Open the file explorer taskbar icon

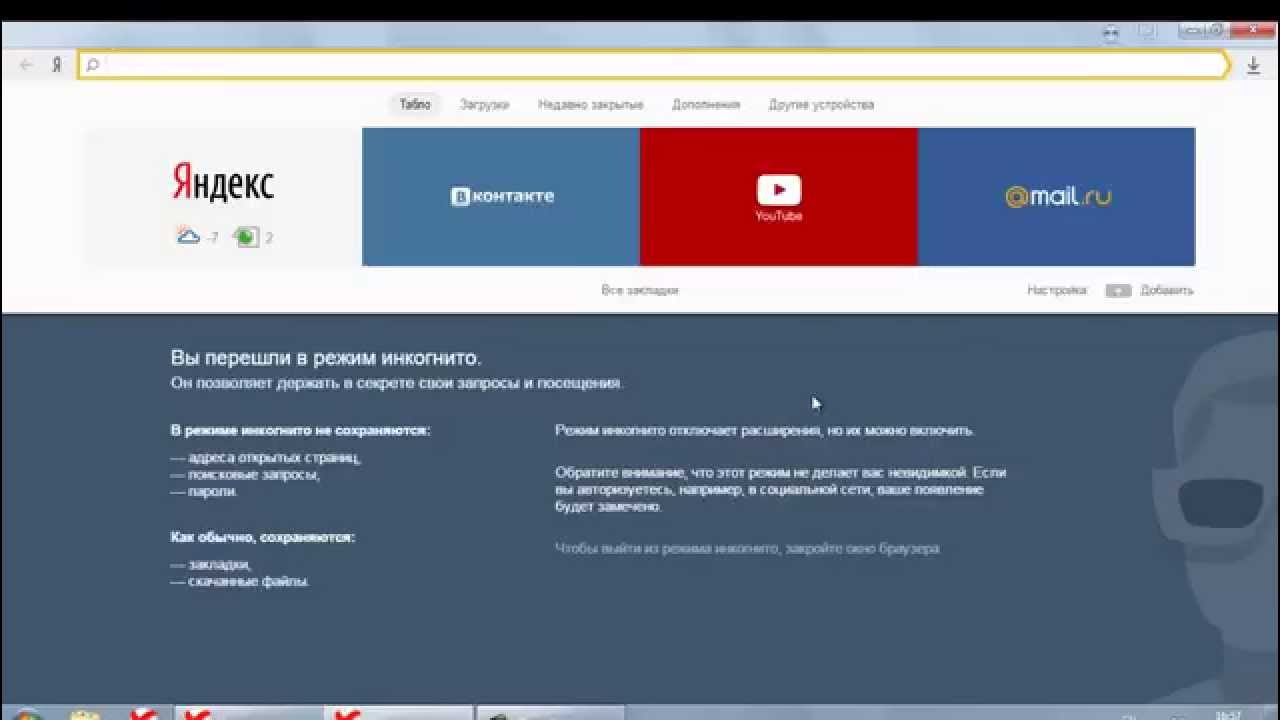point(86,714)
